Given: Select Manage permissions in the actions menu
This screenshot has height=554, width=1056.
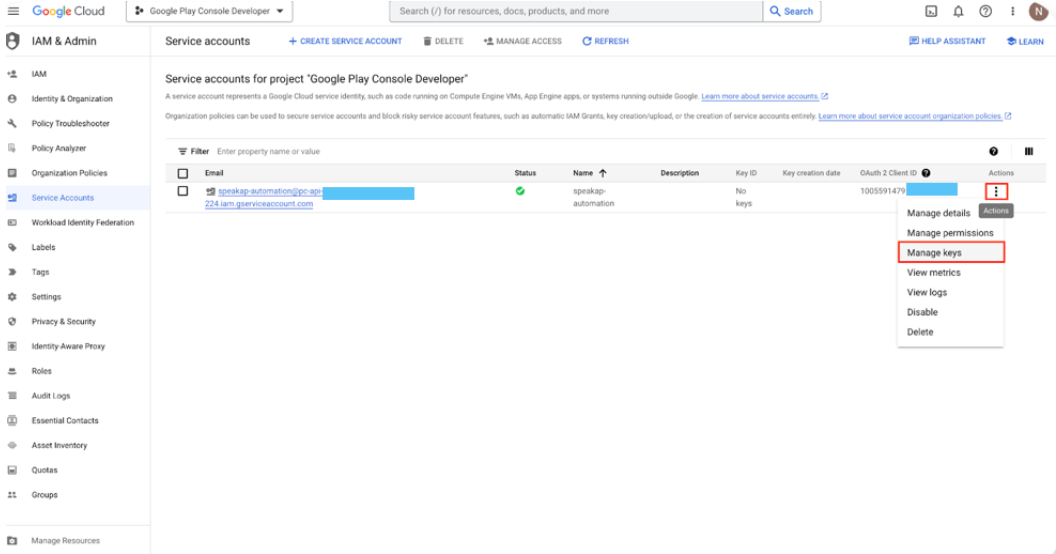Looking at the screenshot, I should (x=950, y=233).
